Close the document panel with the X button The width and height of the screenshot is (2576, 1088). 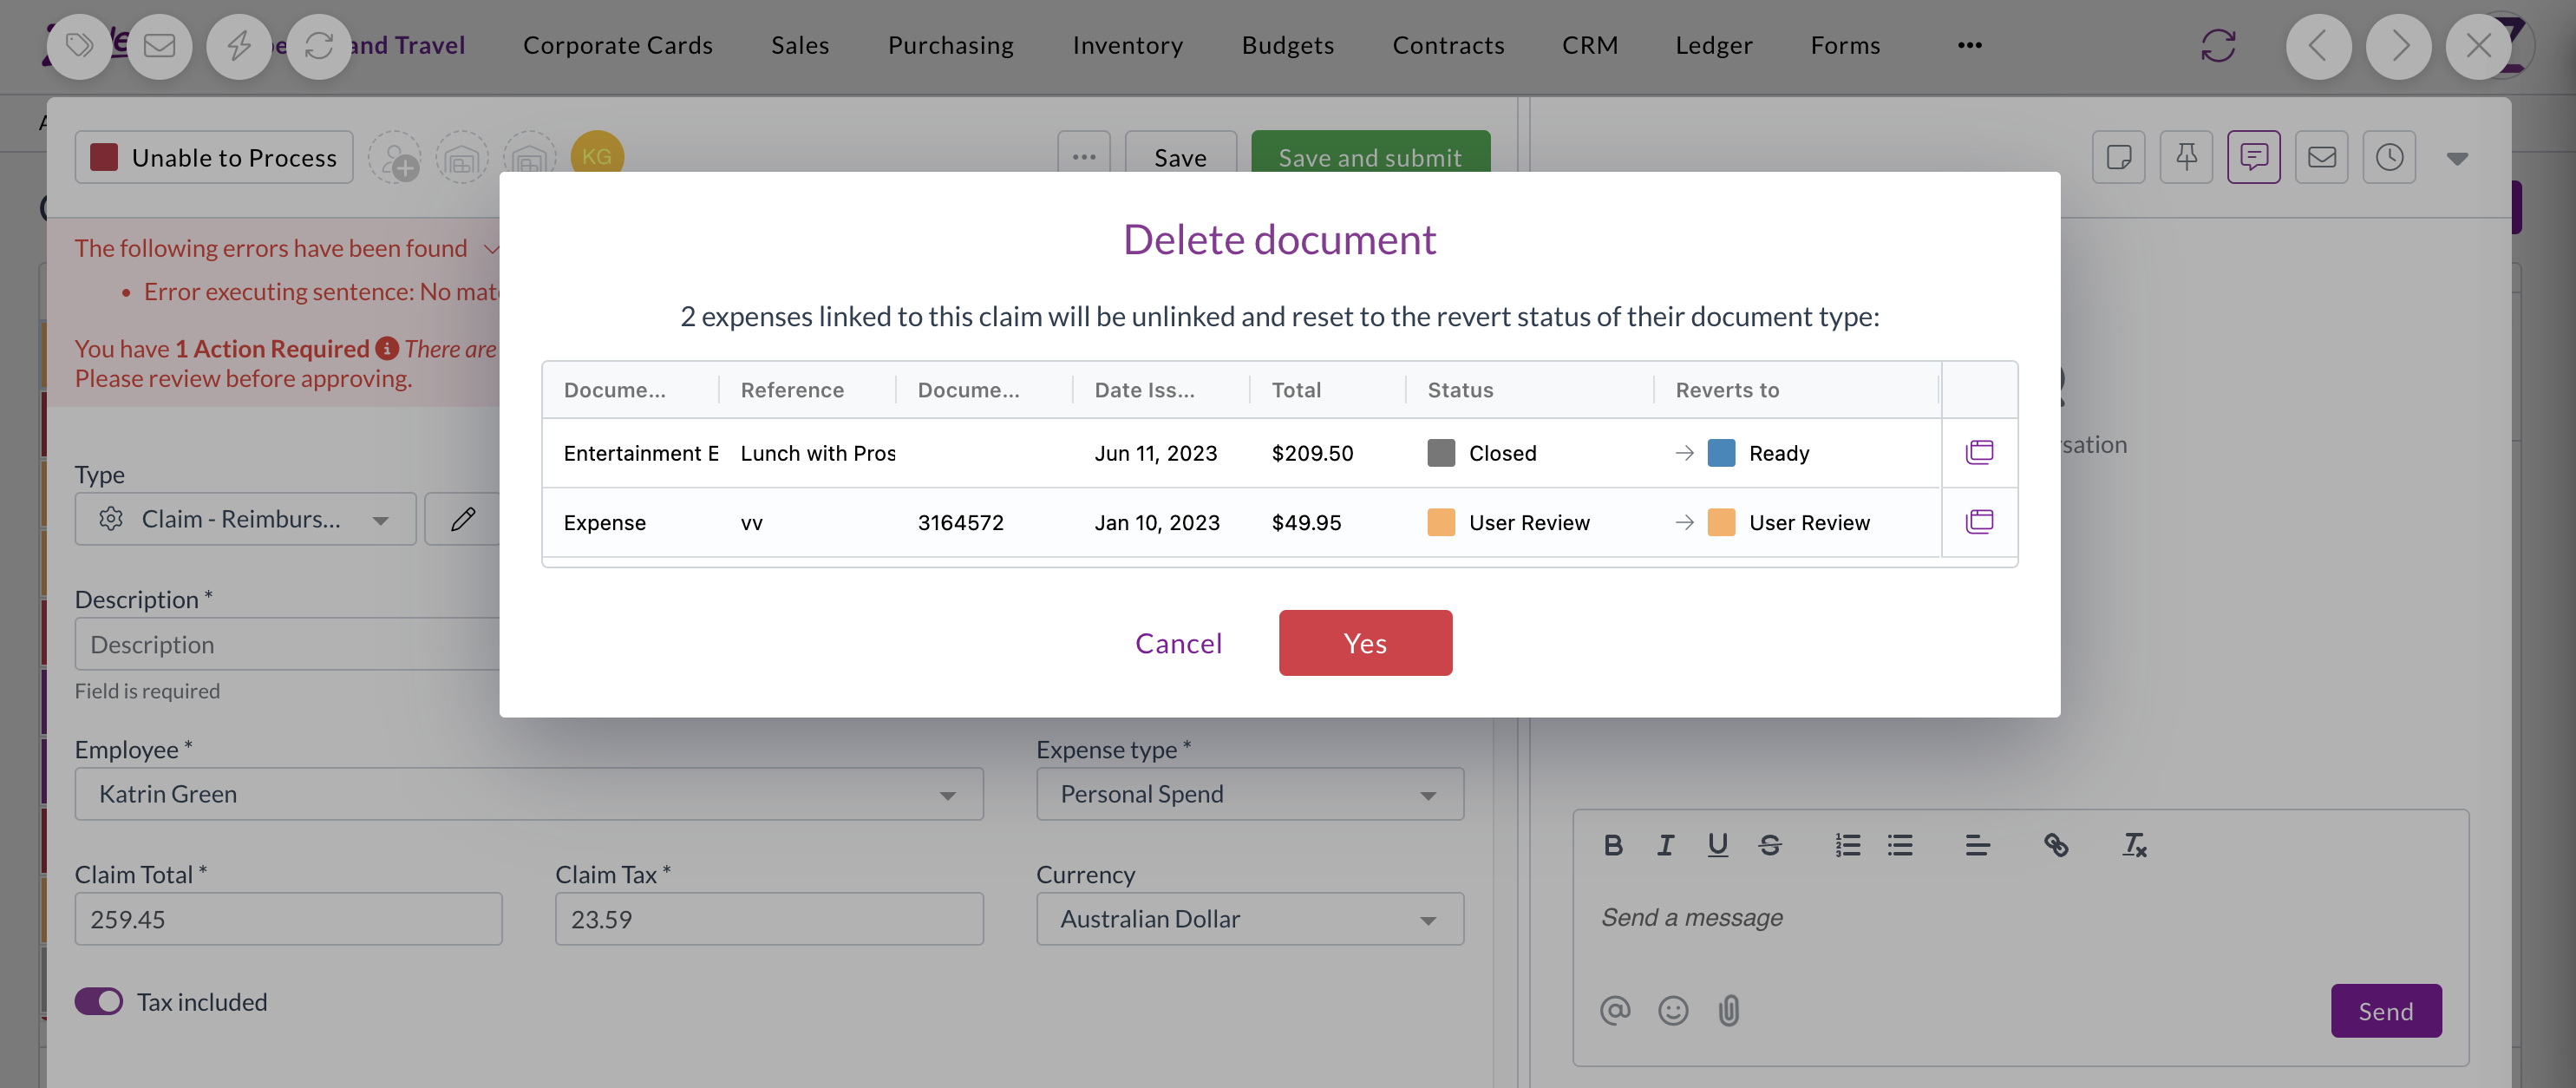[2478, 46]
